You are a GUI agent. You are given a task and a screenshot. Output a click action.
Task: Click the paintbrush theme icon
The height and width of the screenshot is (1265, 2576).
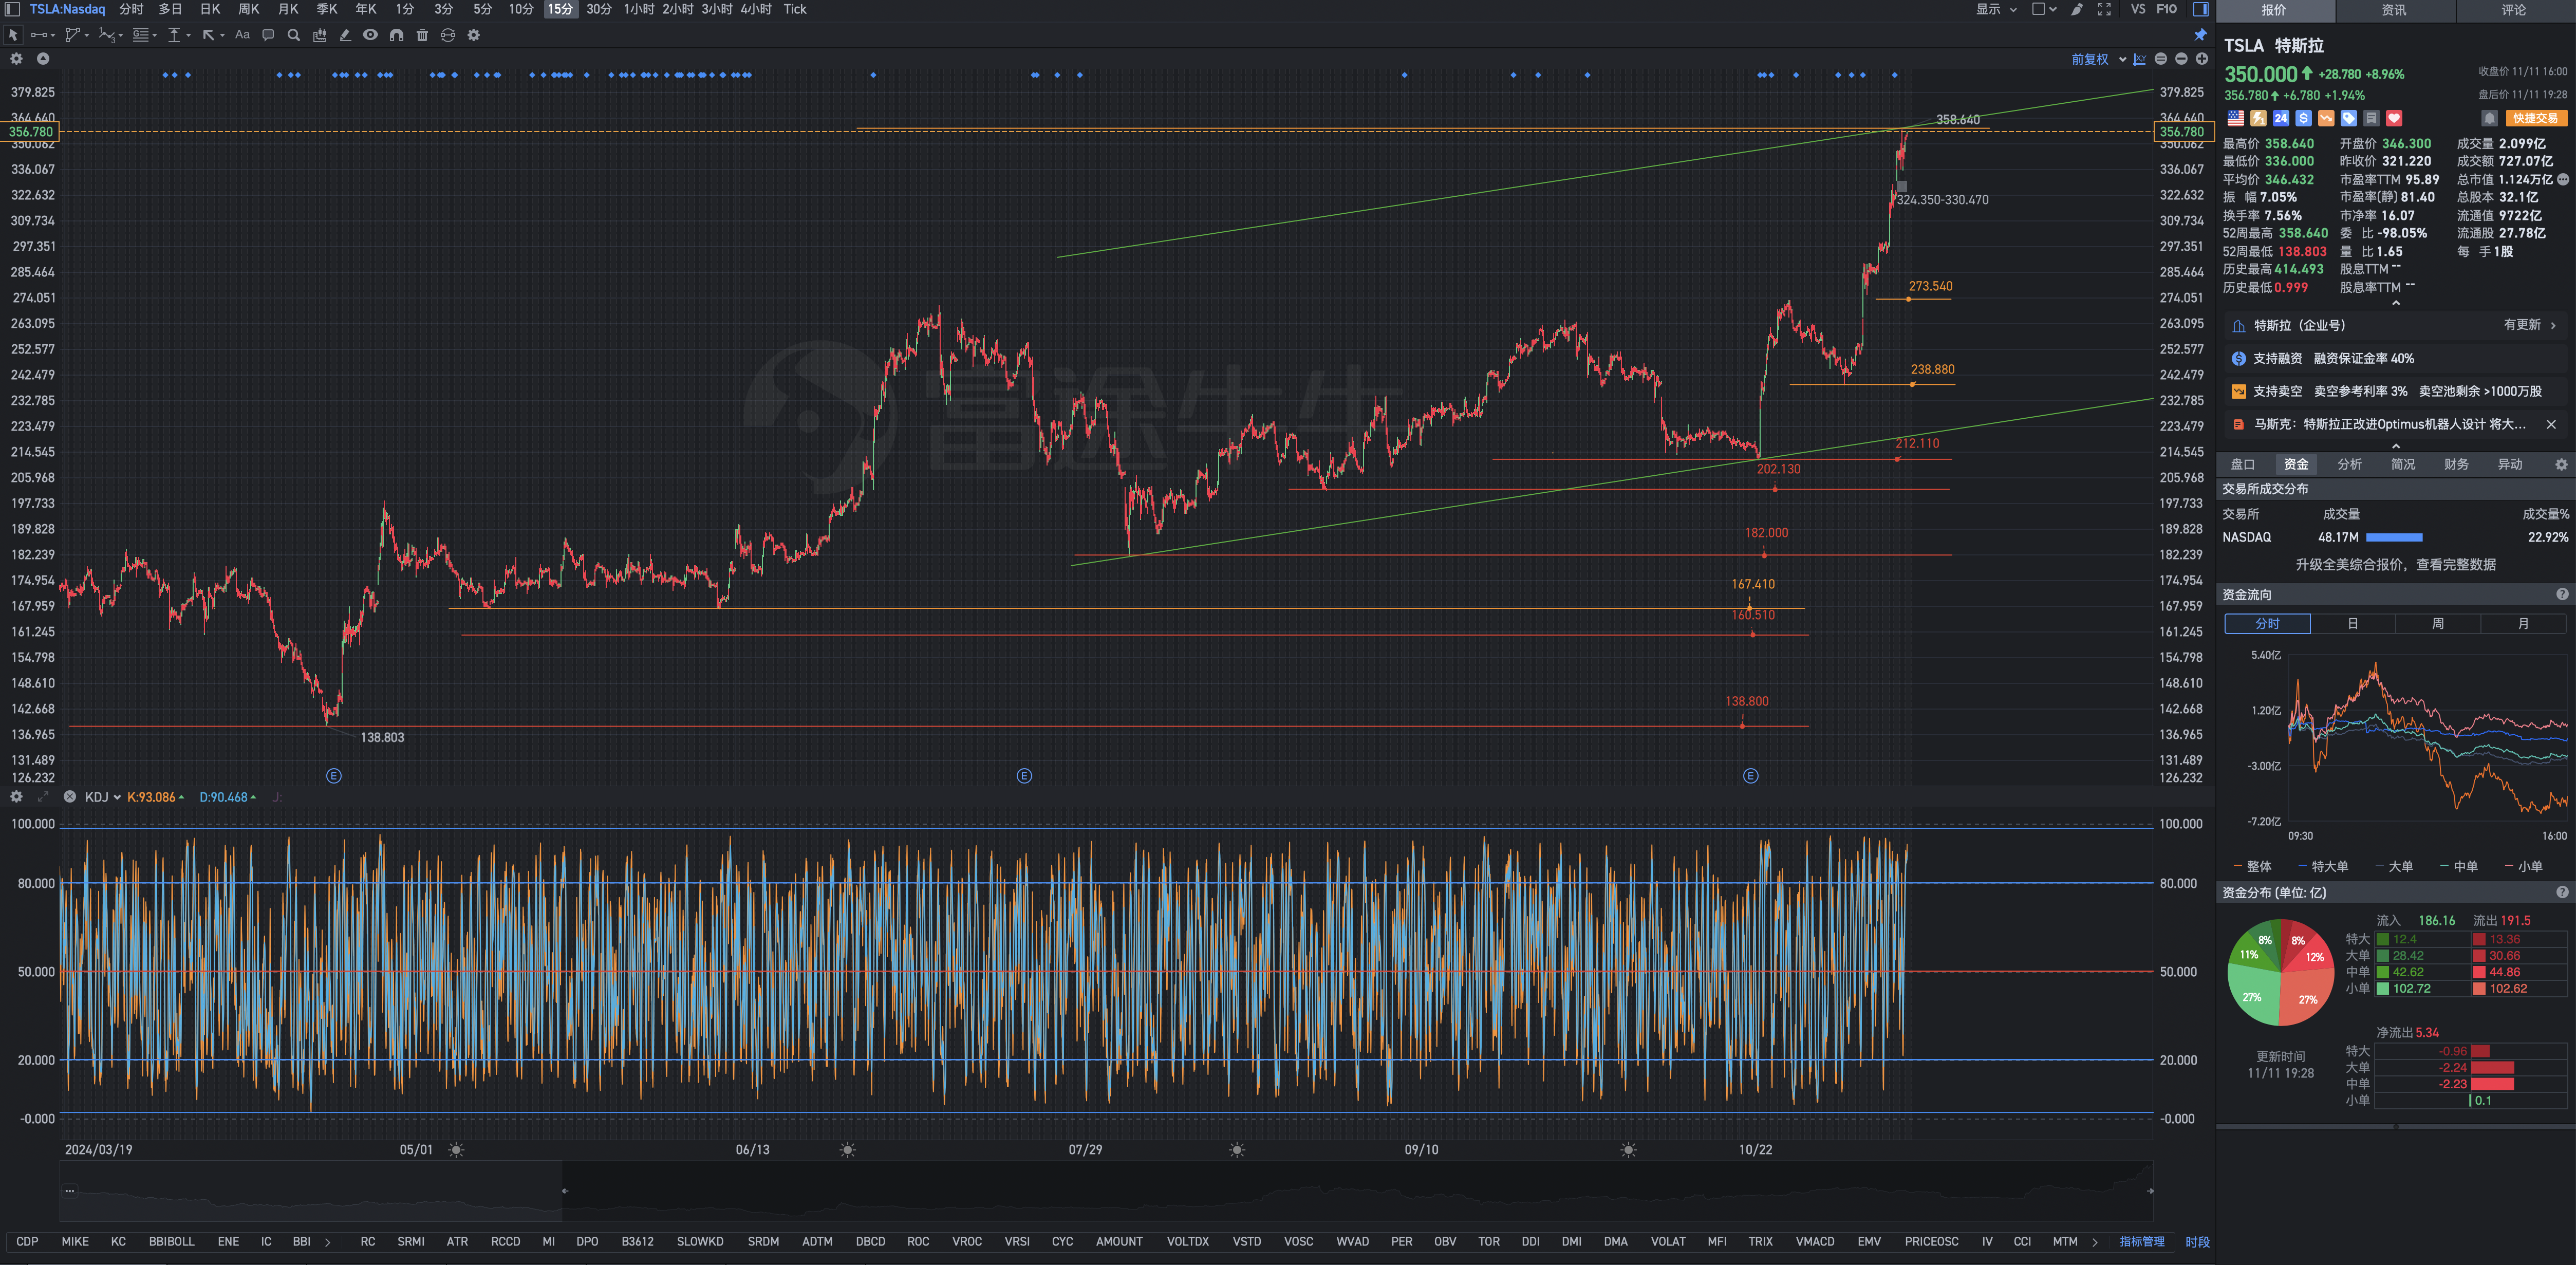pos(2077,9)
